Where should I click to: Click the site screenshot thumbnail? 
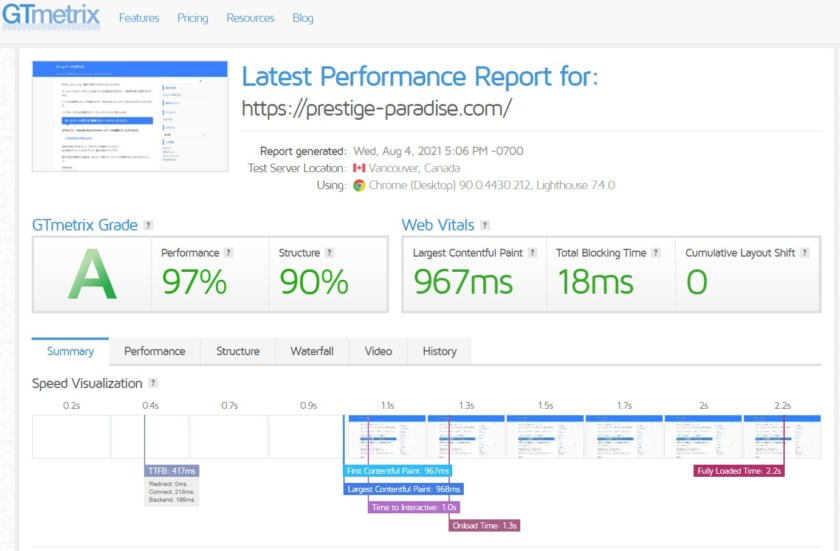(130, 116)
